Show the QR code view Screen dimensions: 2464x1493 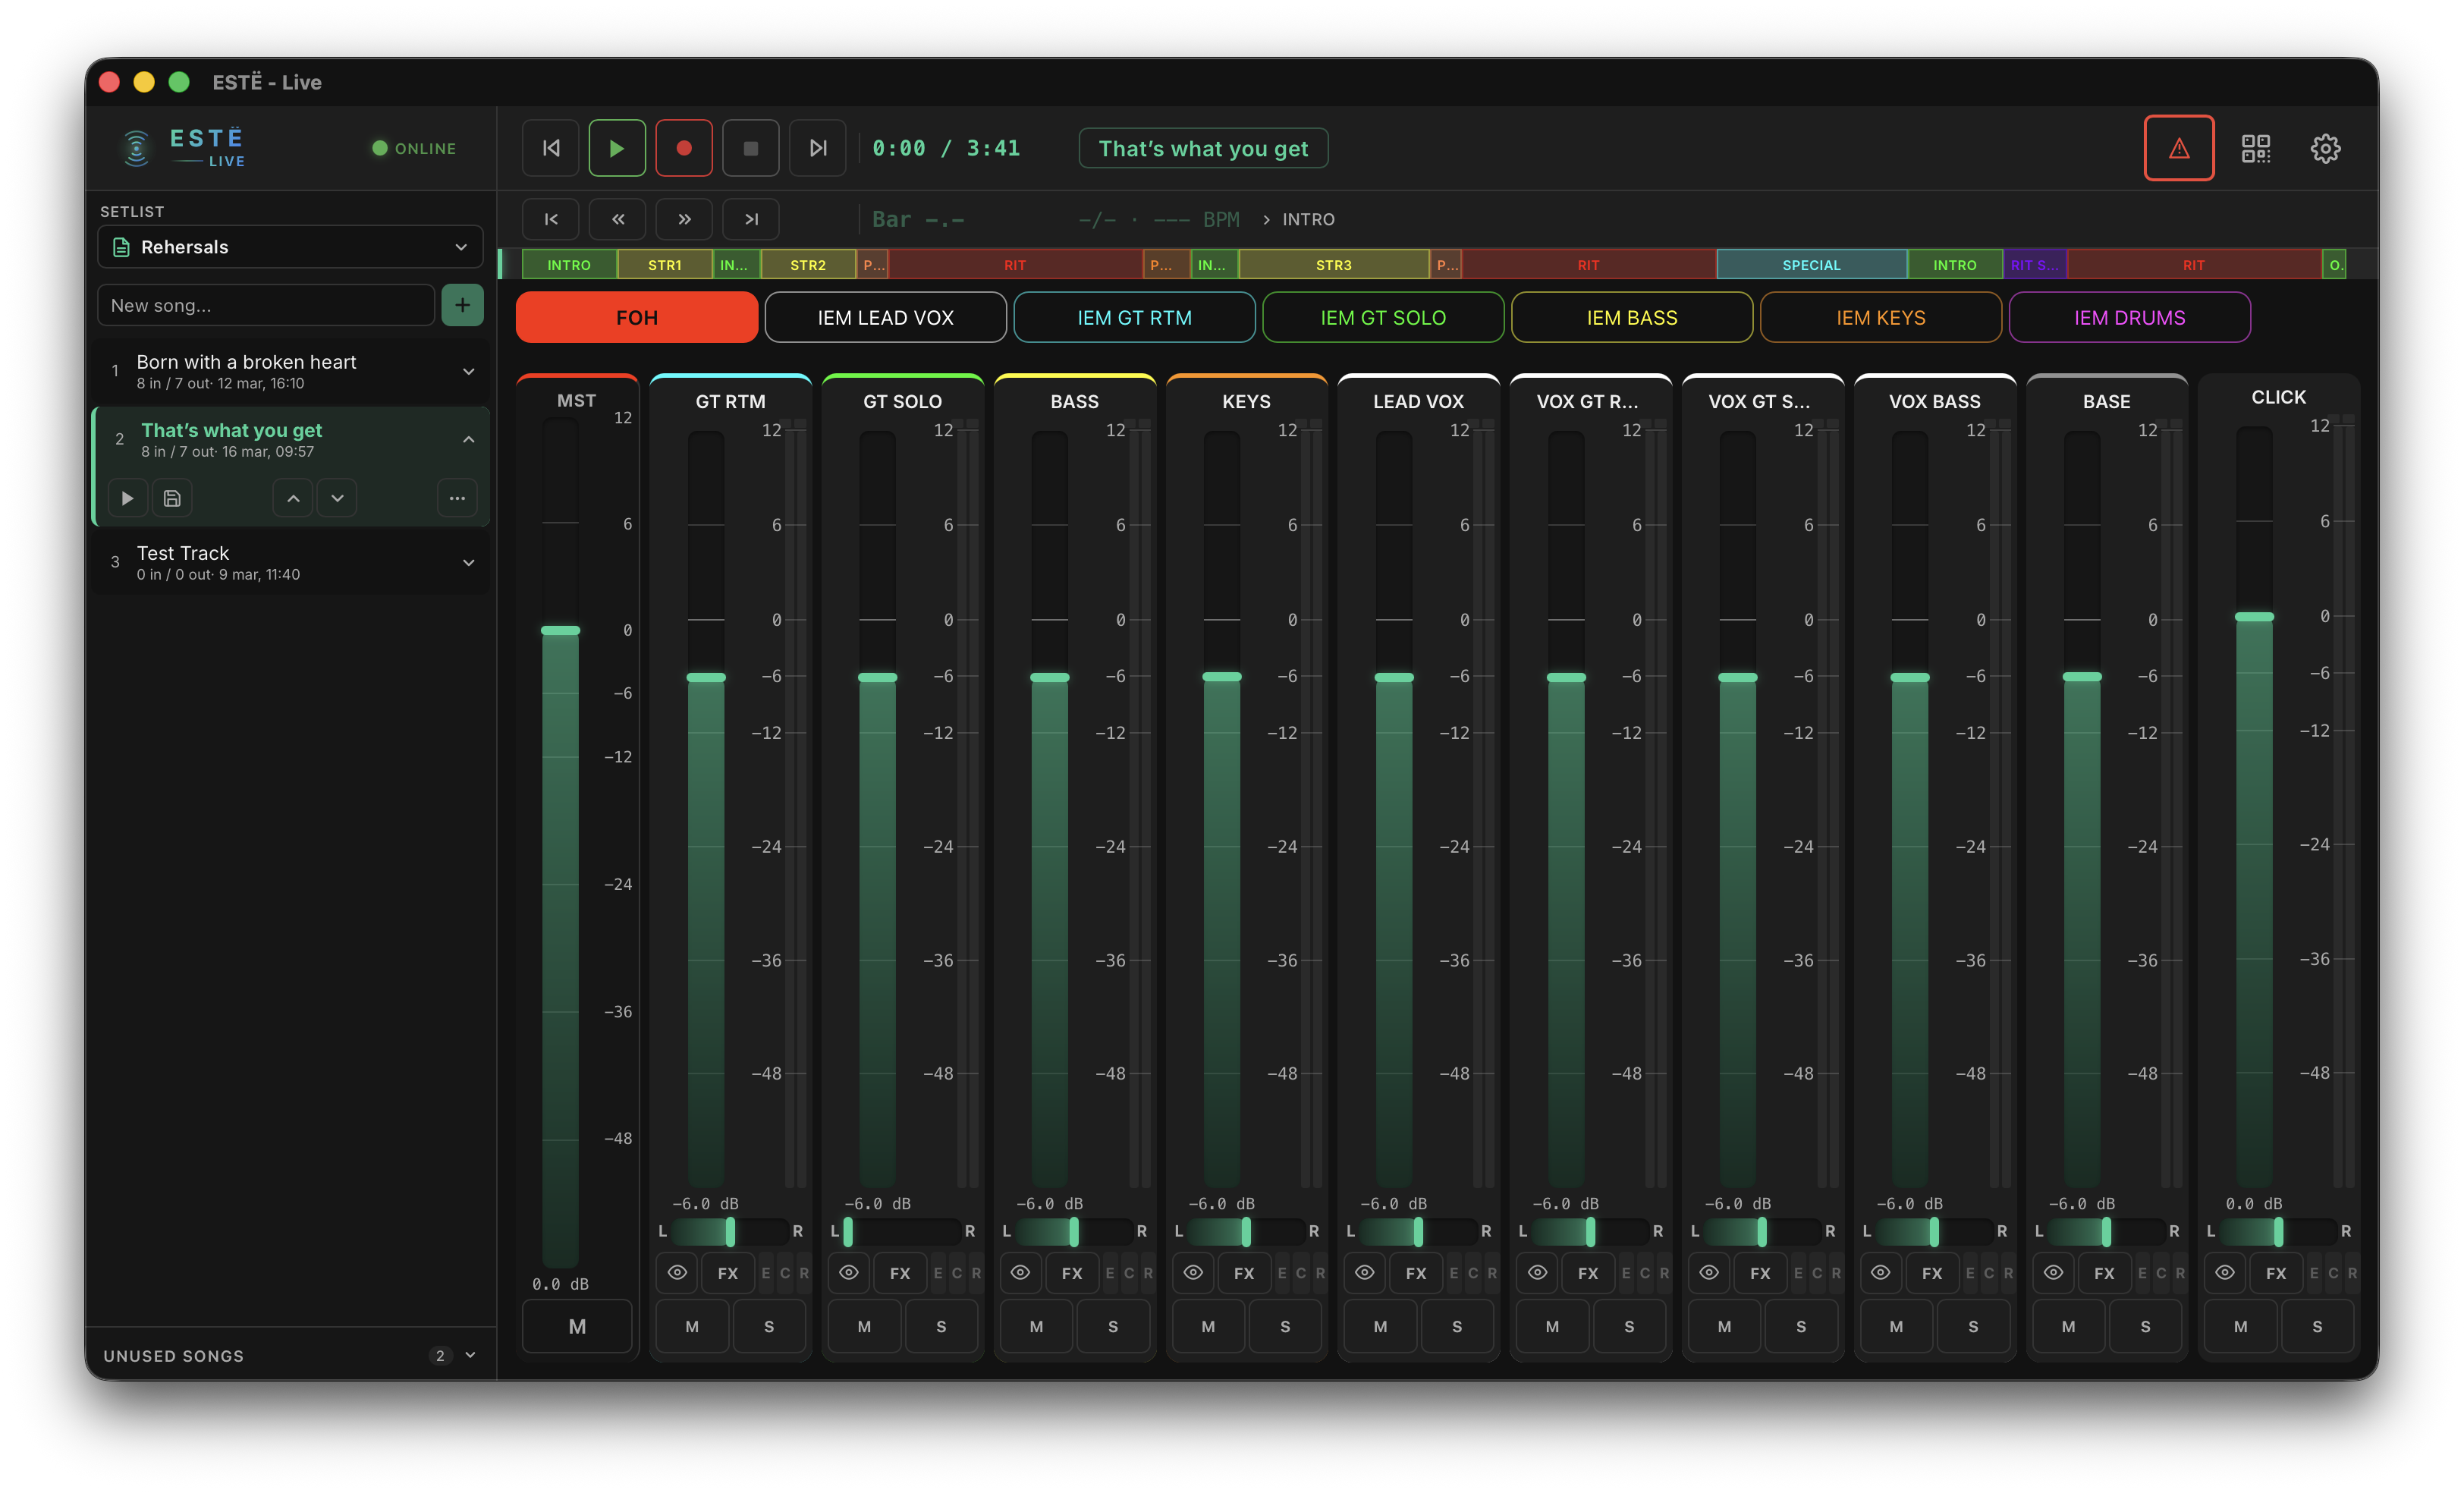point(2255,148)
